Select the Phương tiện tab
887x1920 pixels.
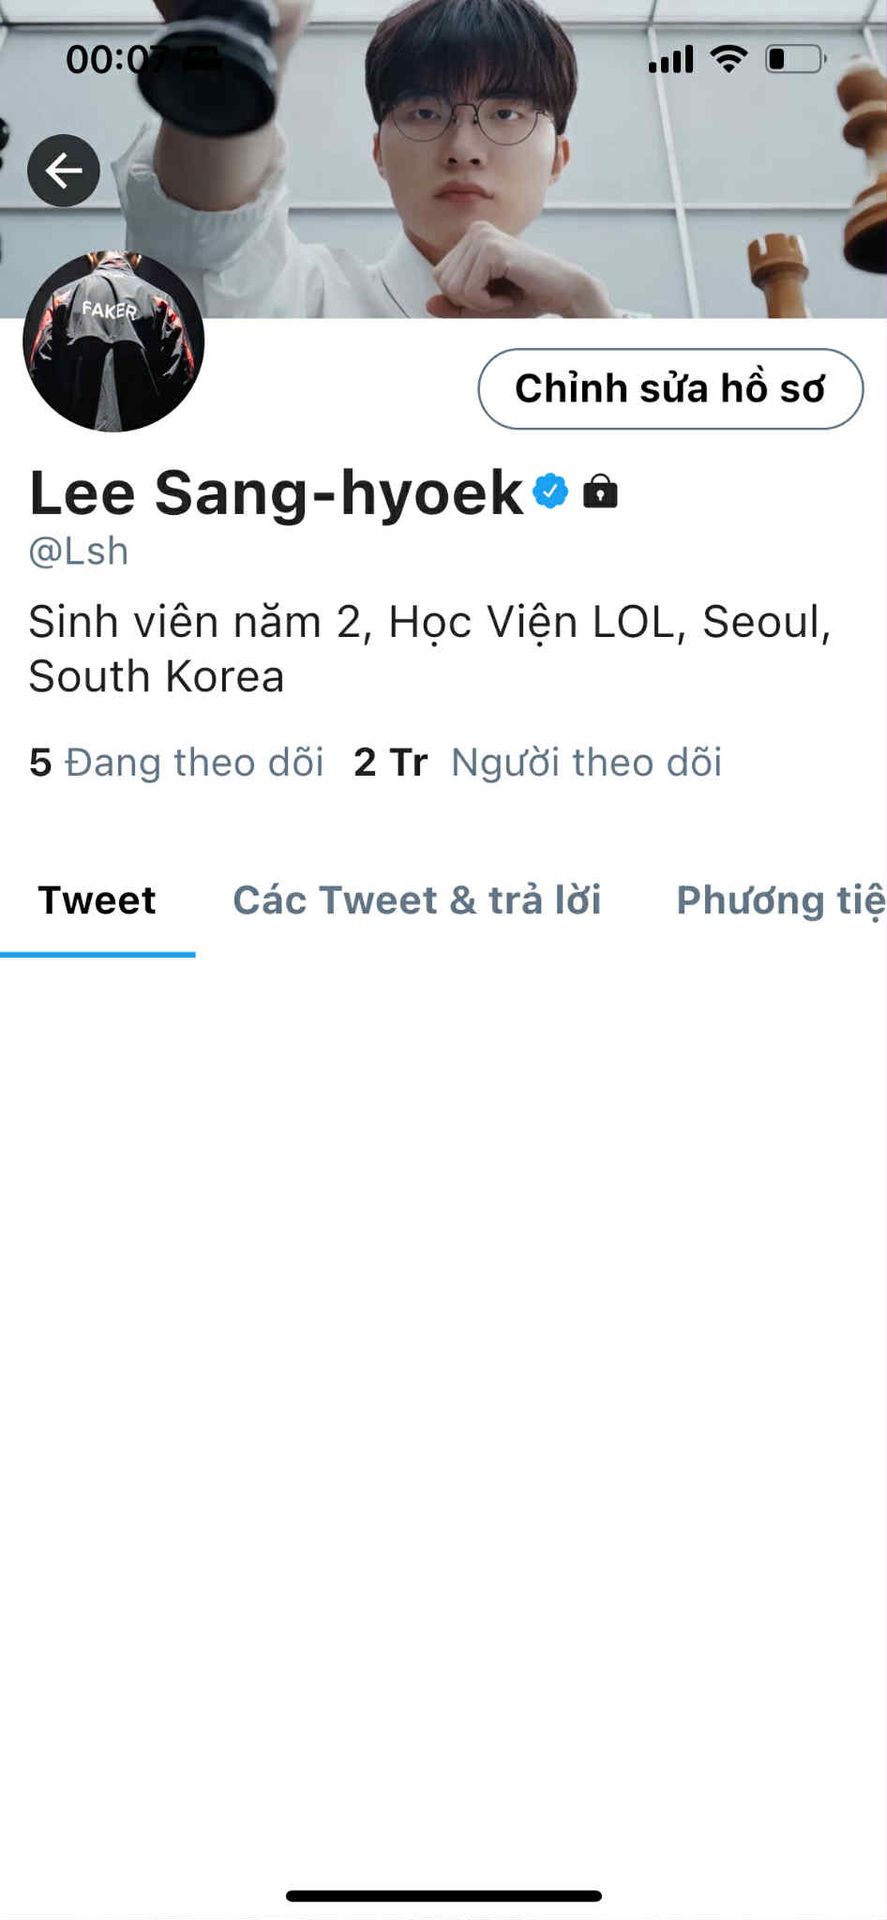click(781, 900)
